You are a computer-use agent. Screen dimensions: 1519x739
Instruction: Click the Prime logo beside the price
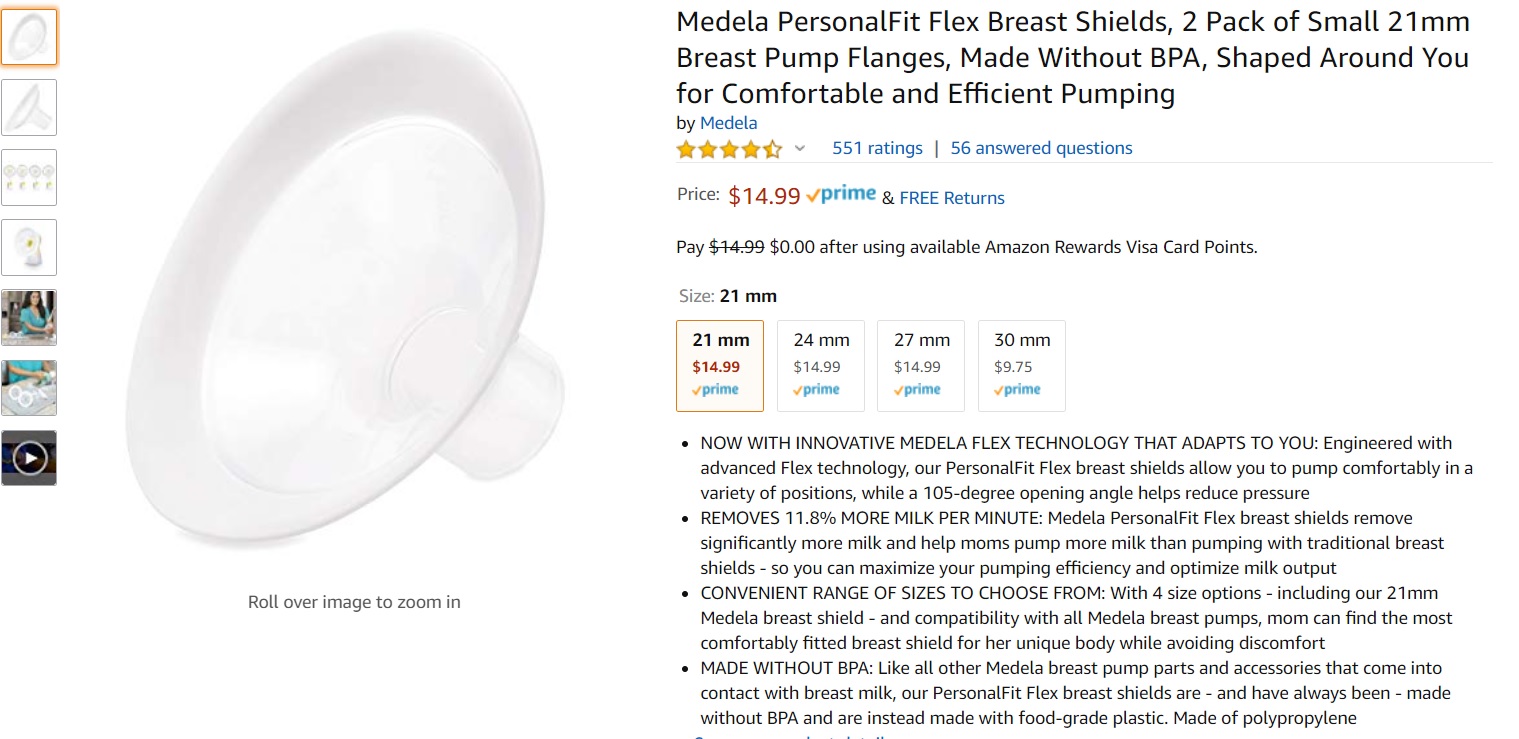point(841,195)
